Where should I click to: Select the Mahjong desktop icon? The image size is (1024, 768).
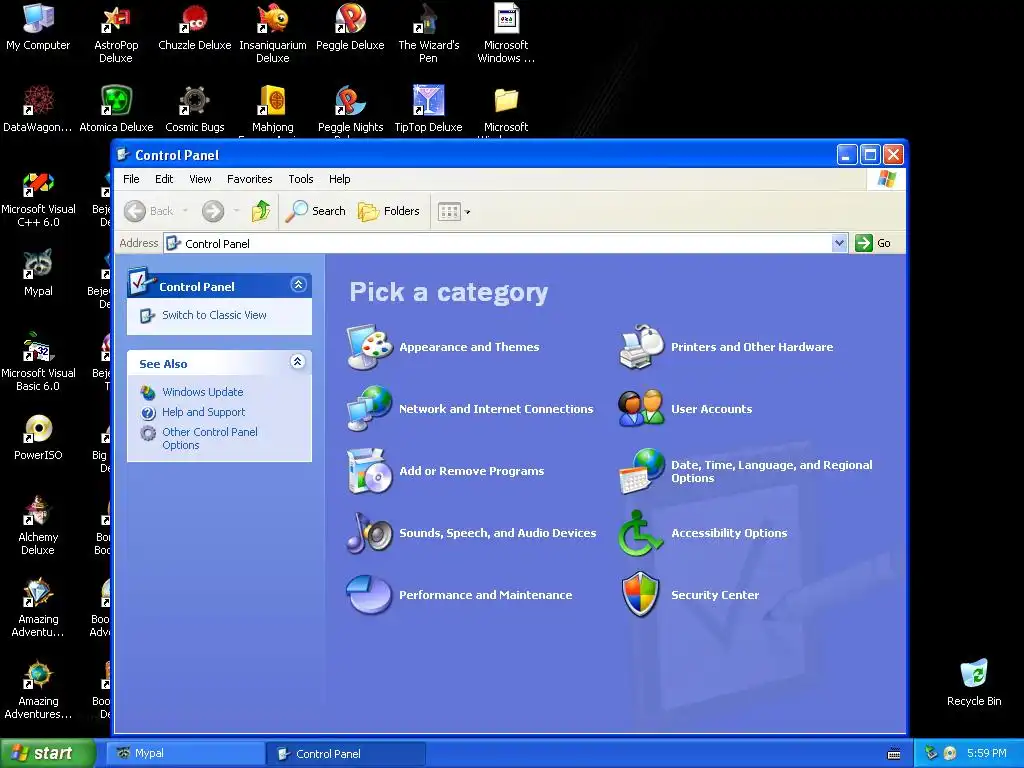pyautogui.click(x=273, y=109)
